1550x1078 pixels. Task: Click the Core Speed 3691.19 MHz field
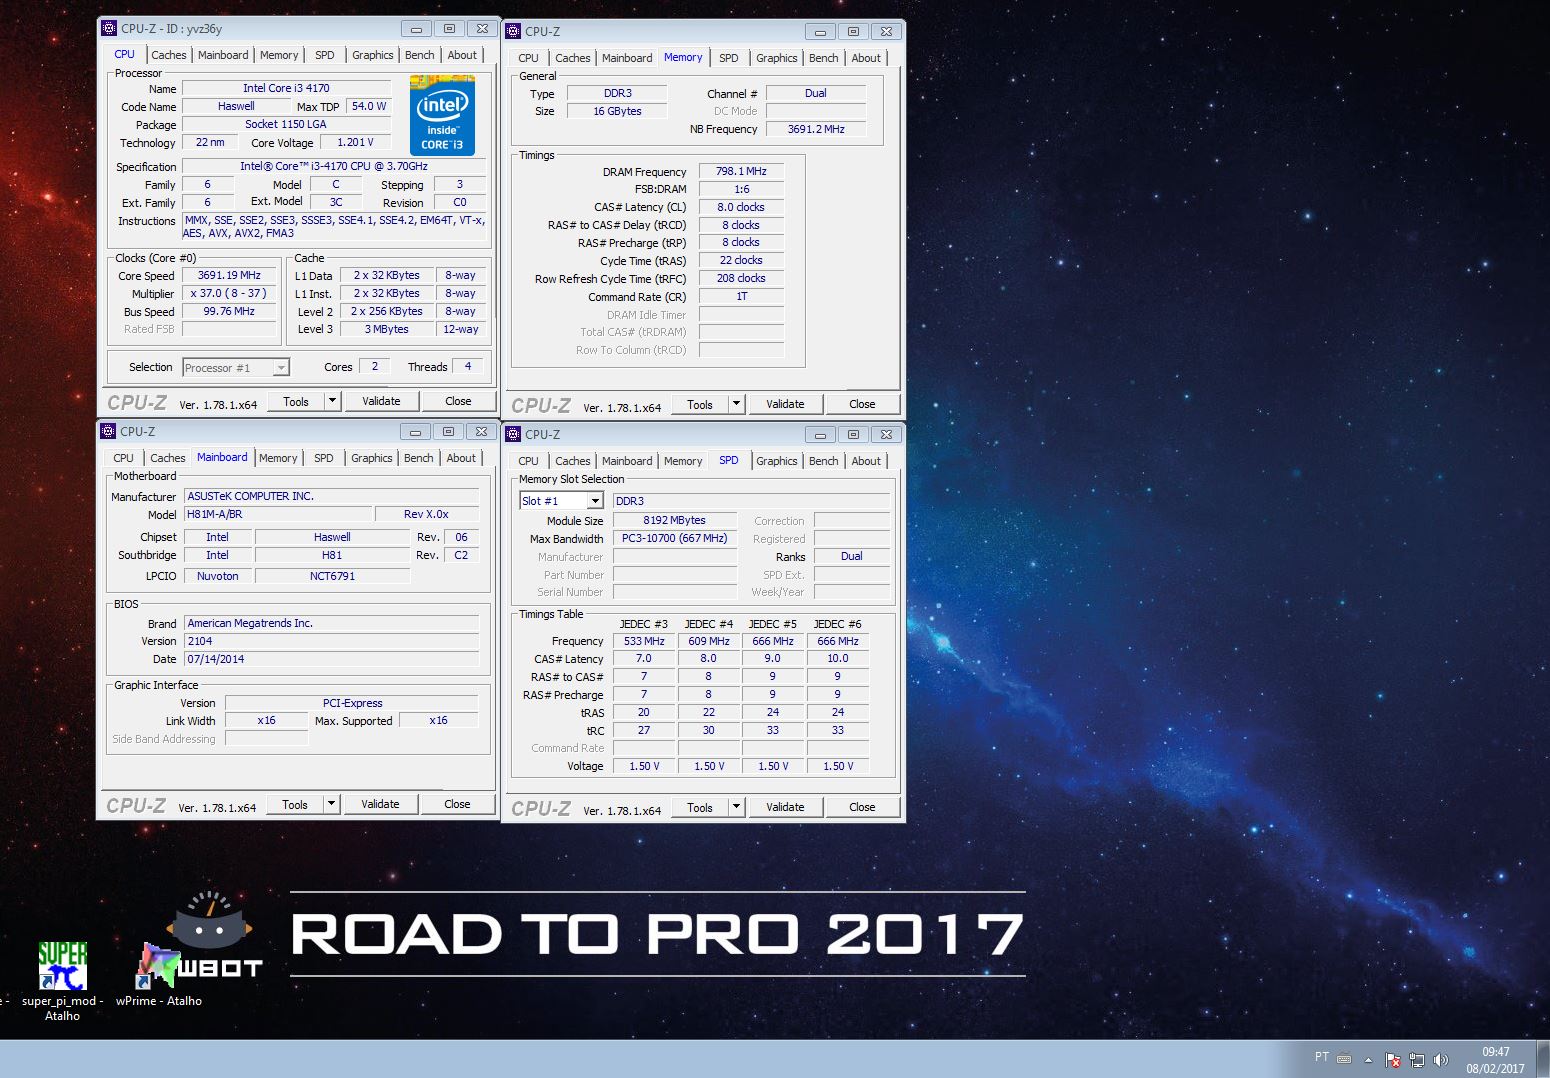coord(229,275)
